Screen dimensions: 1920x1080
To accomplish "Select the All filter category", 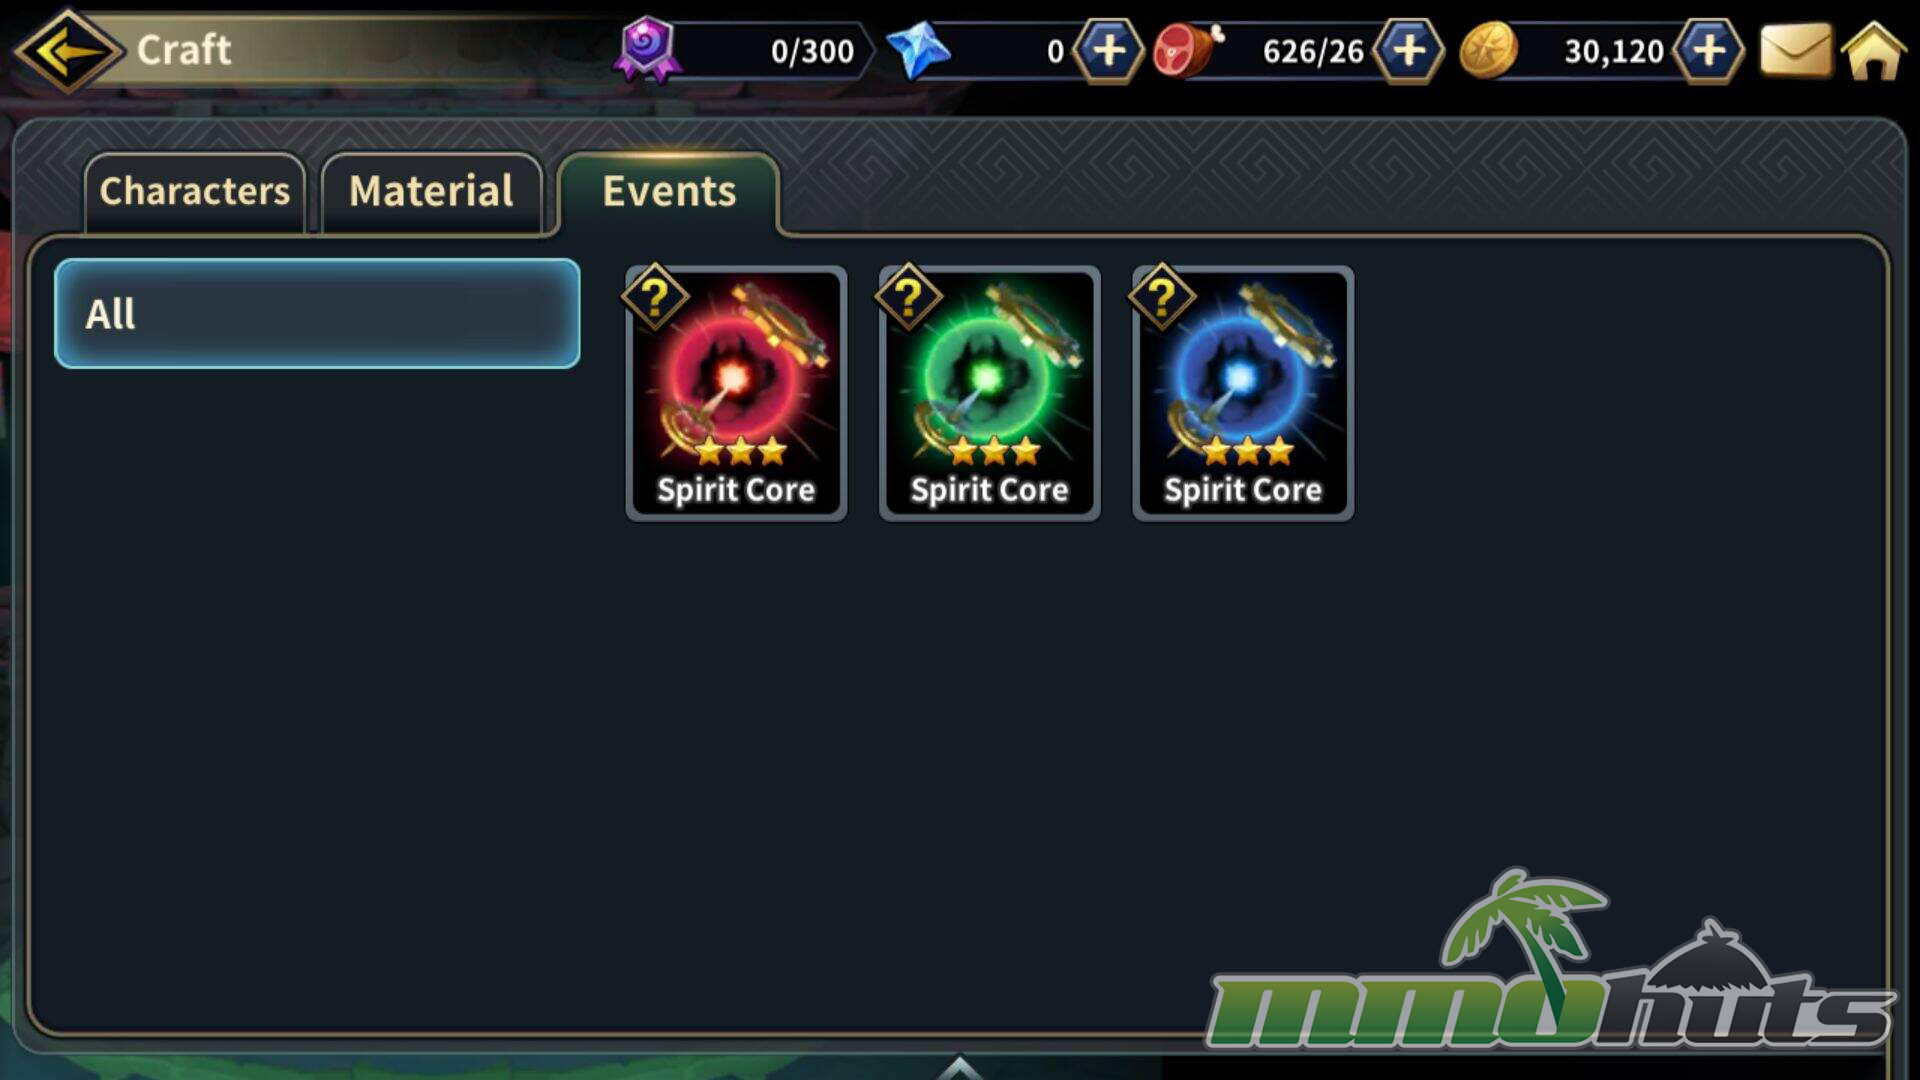I will pyautogui.click(x=317, y=314).
